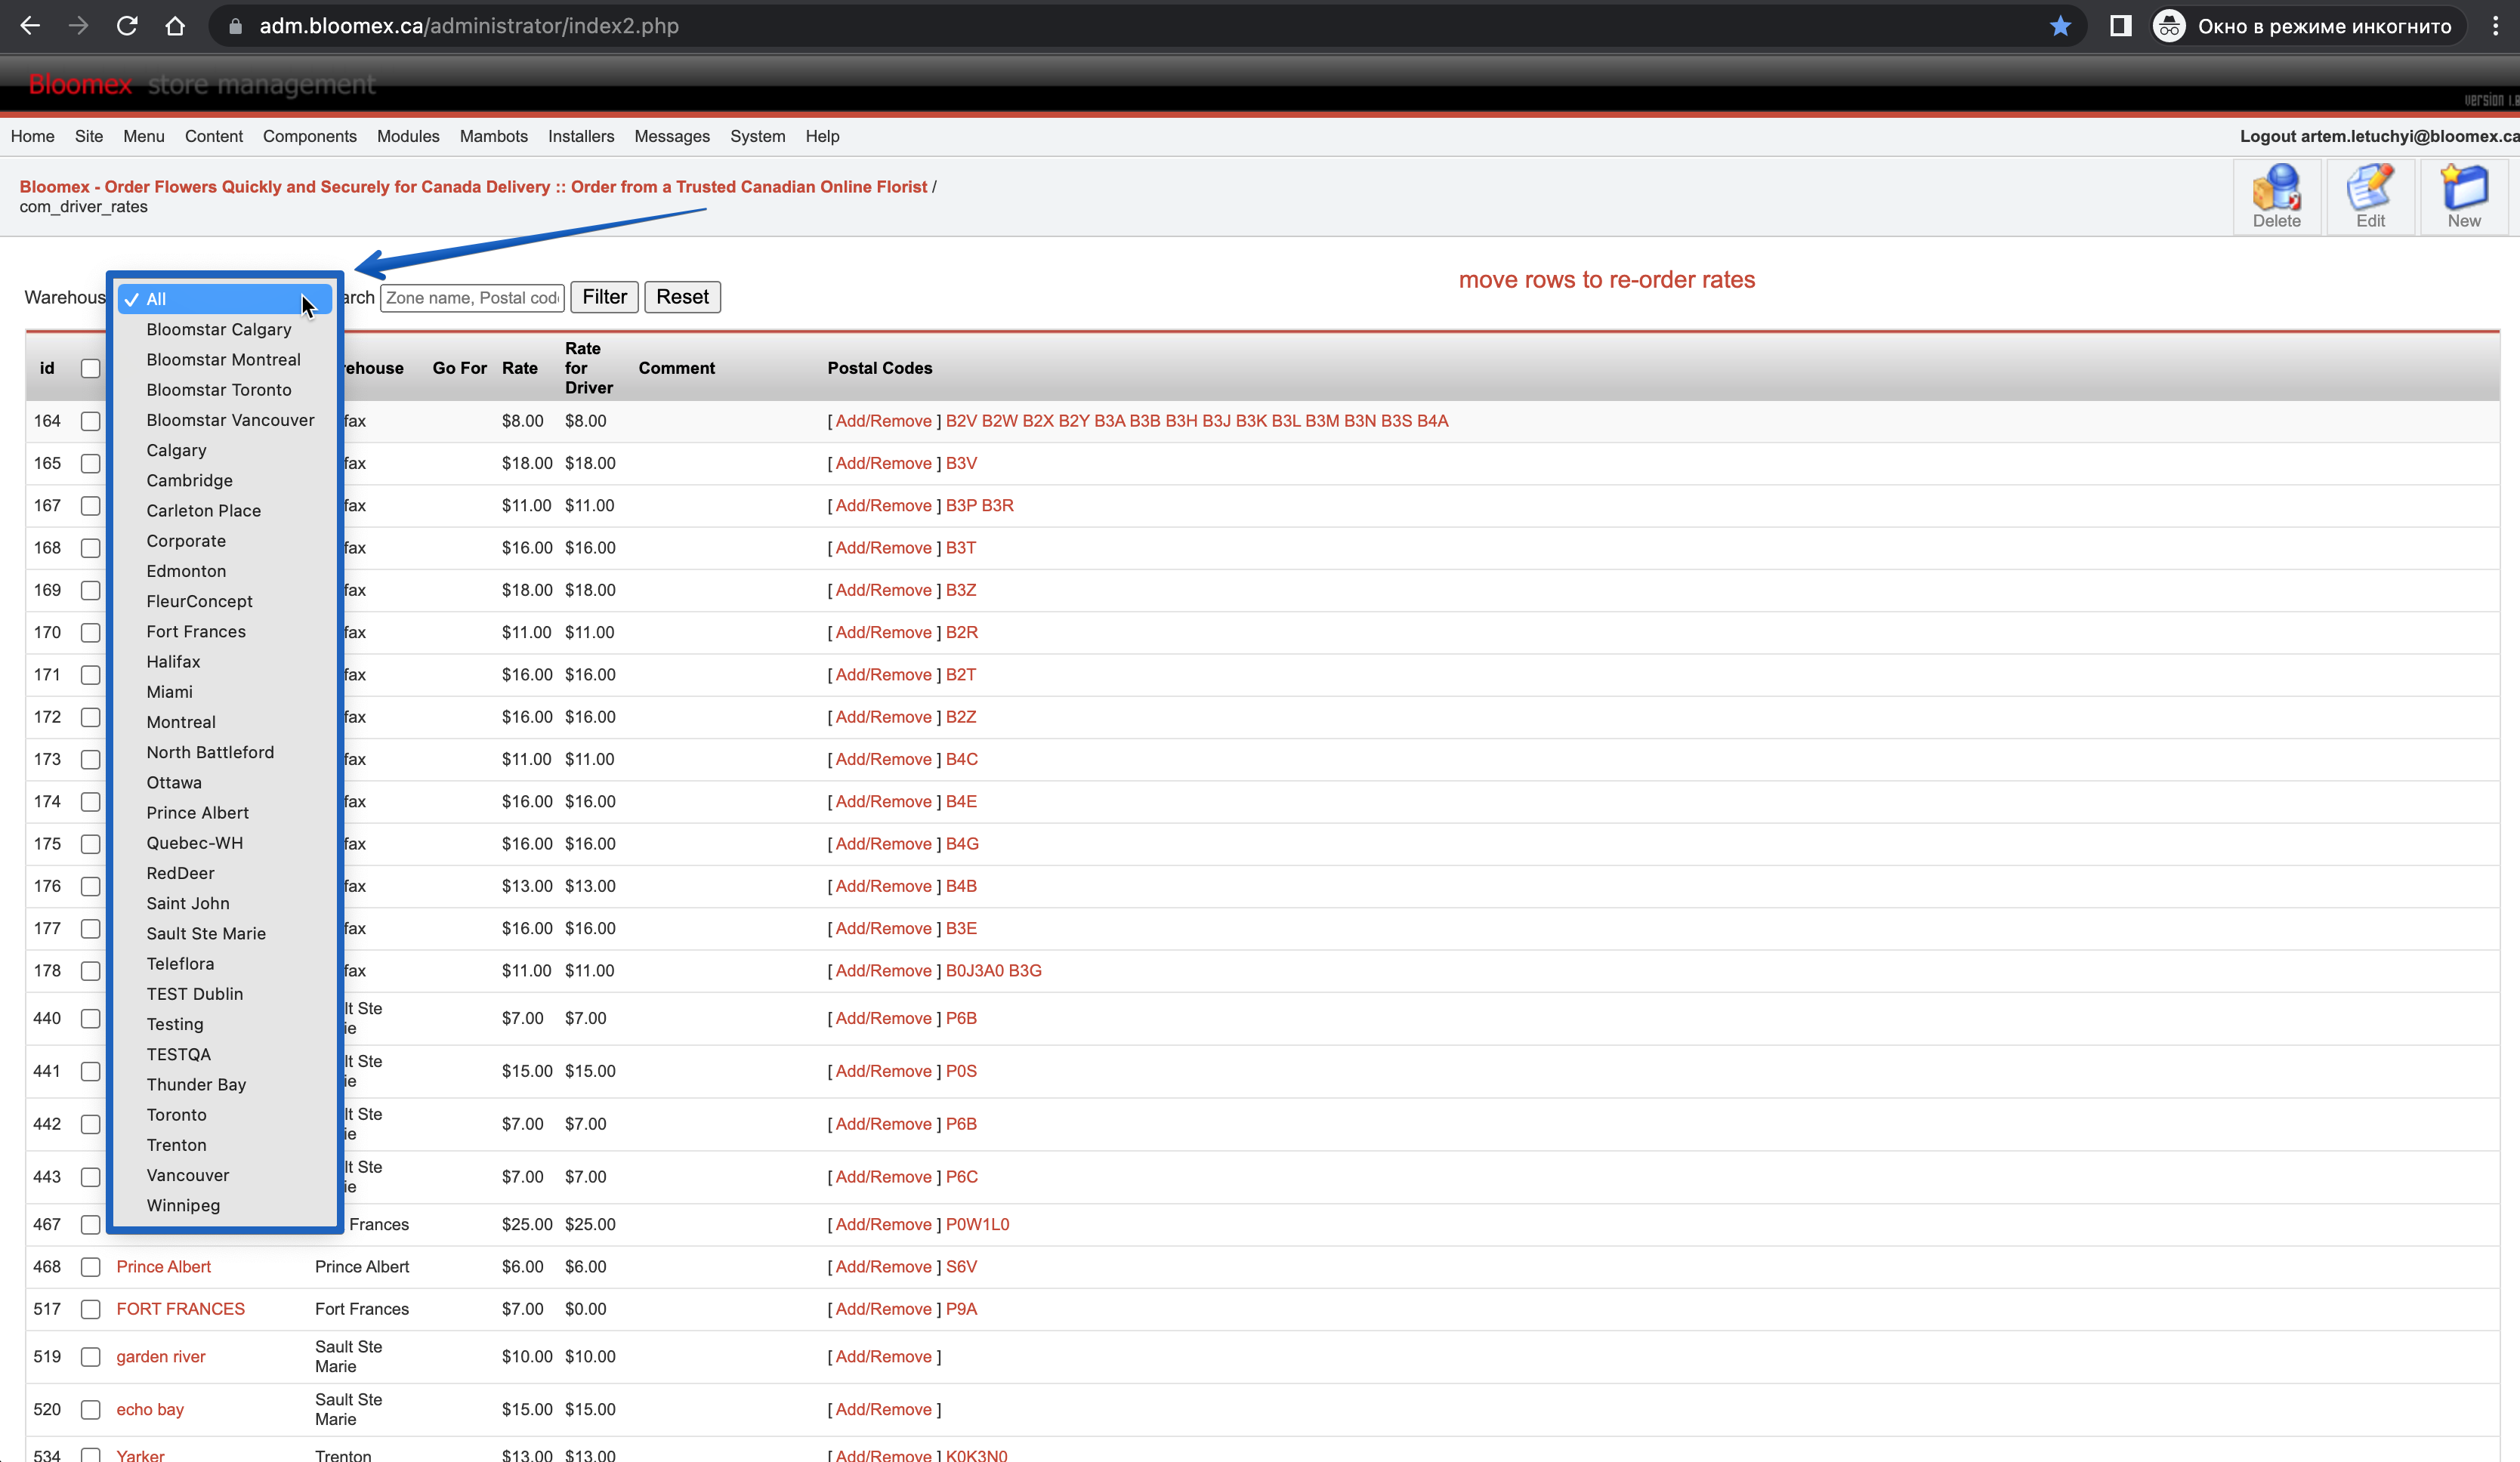Open the echo bay zone link
This screenshot has height=1462, width=2520.
pos(150,1410)
